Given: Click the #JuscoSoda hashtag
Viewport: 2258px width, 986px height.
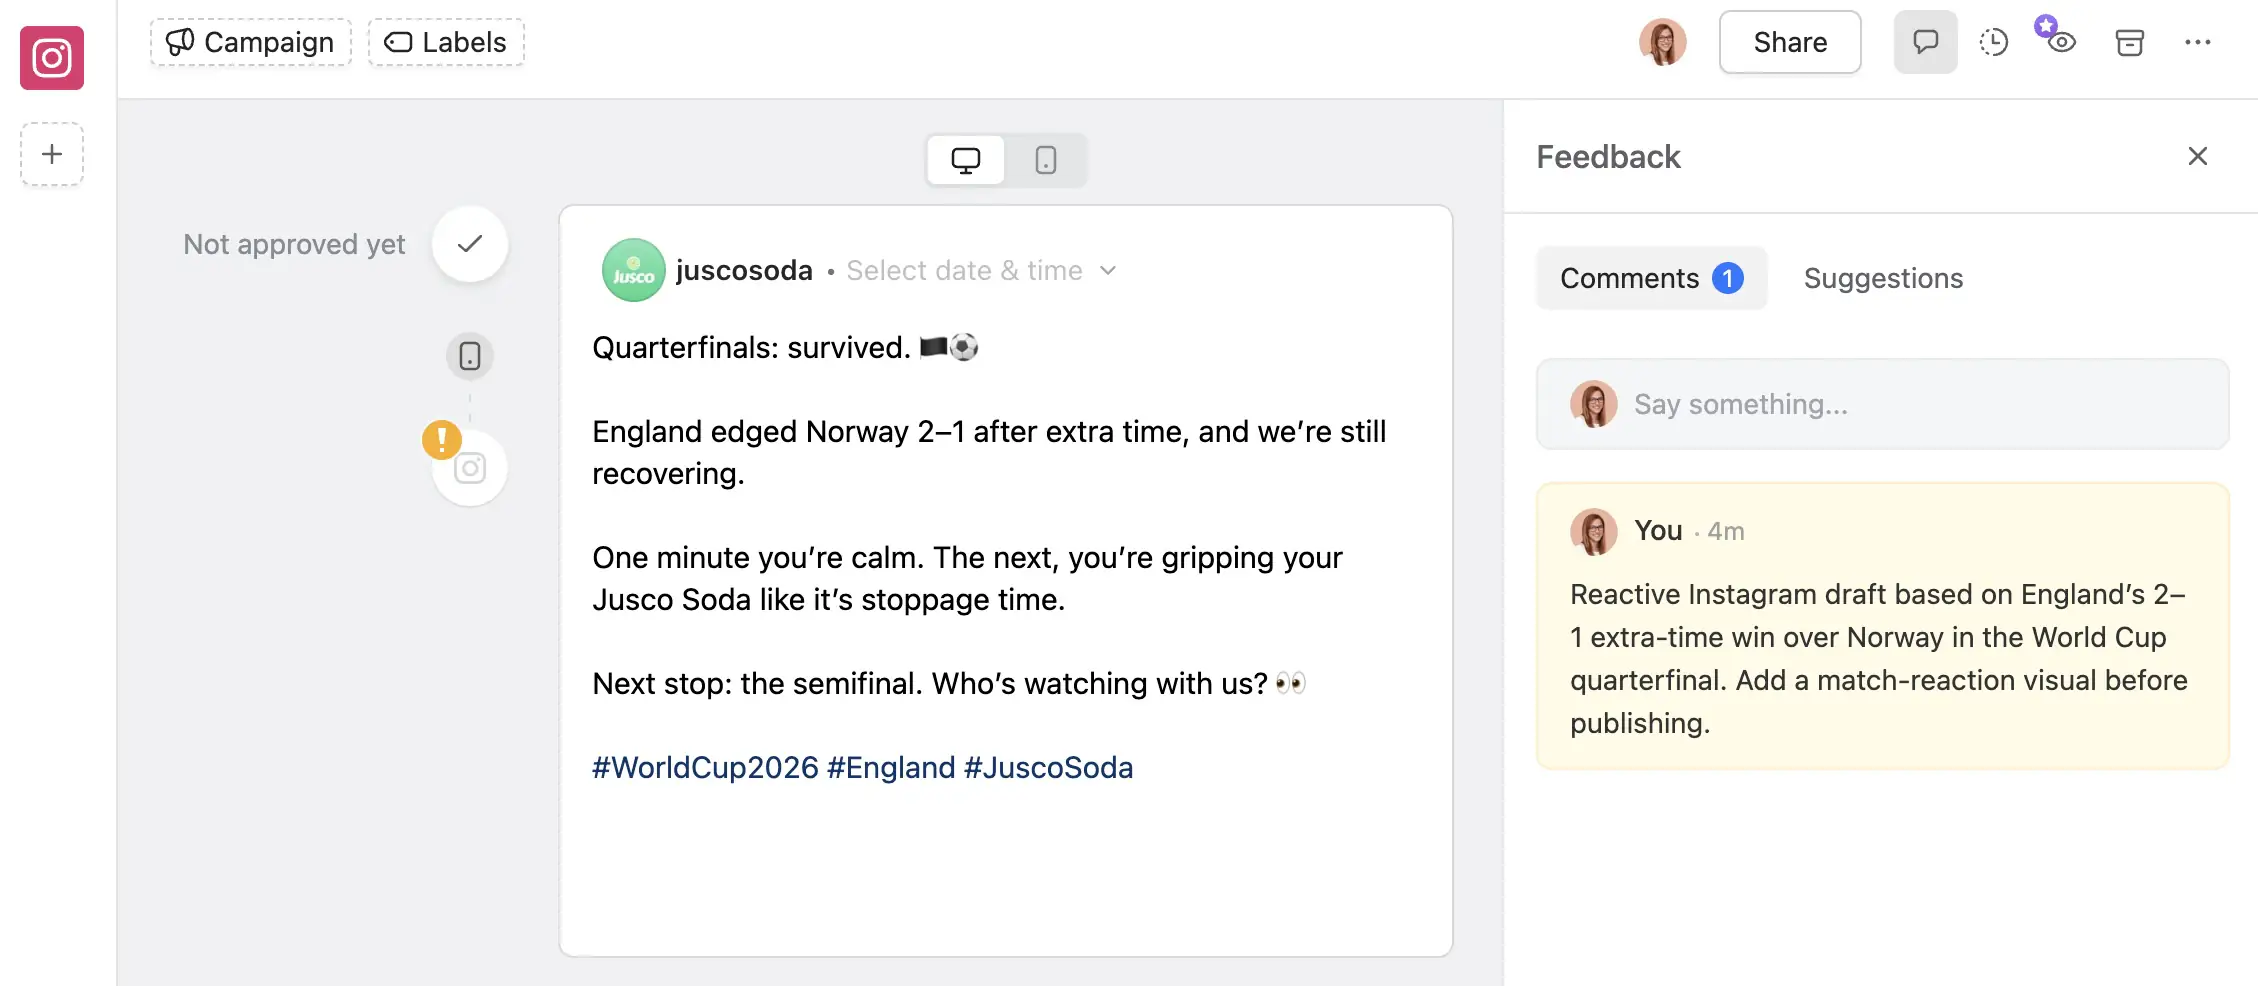Looking at the screenshot, I should point(1048,768).
